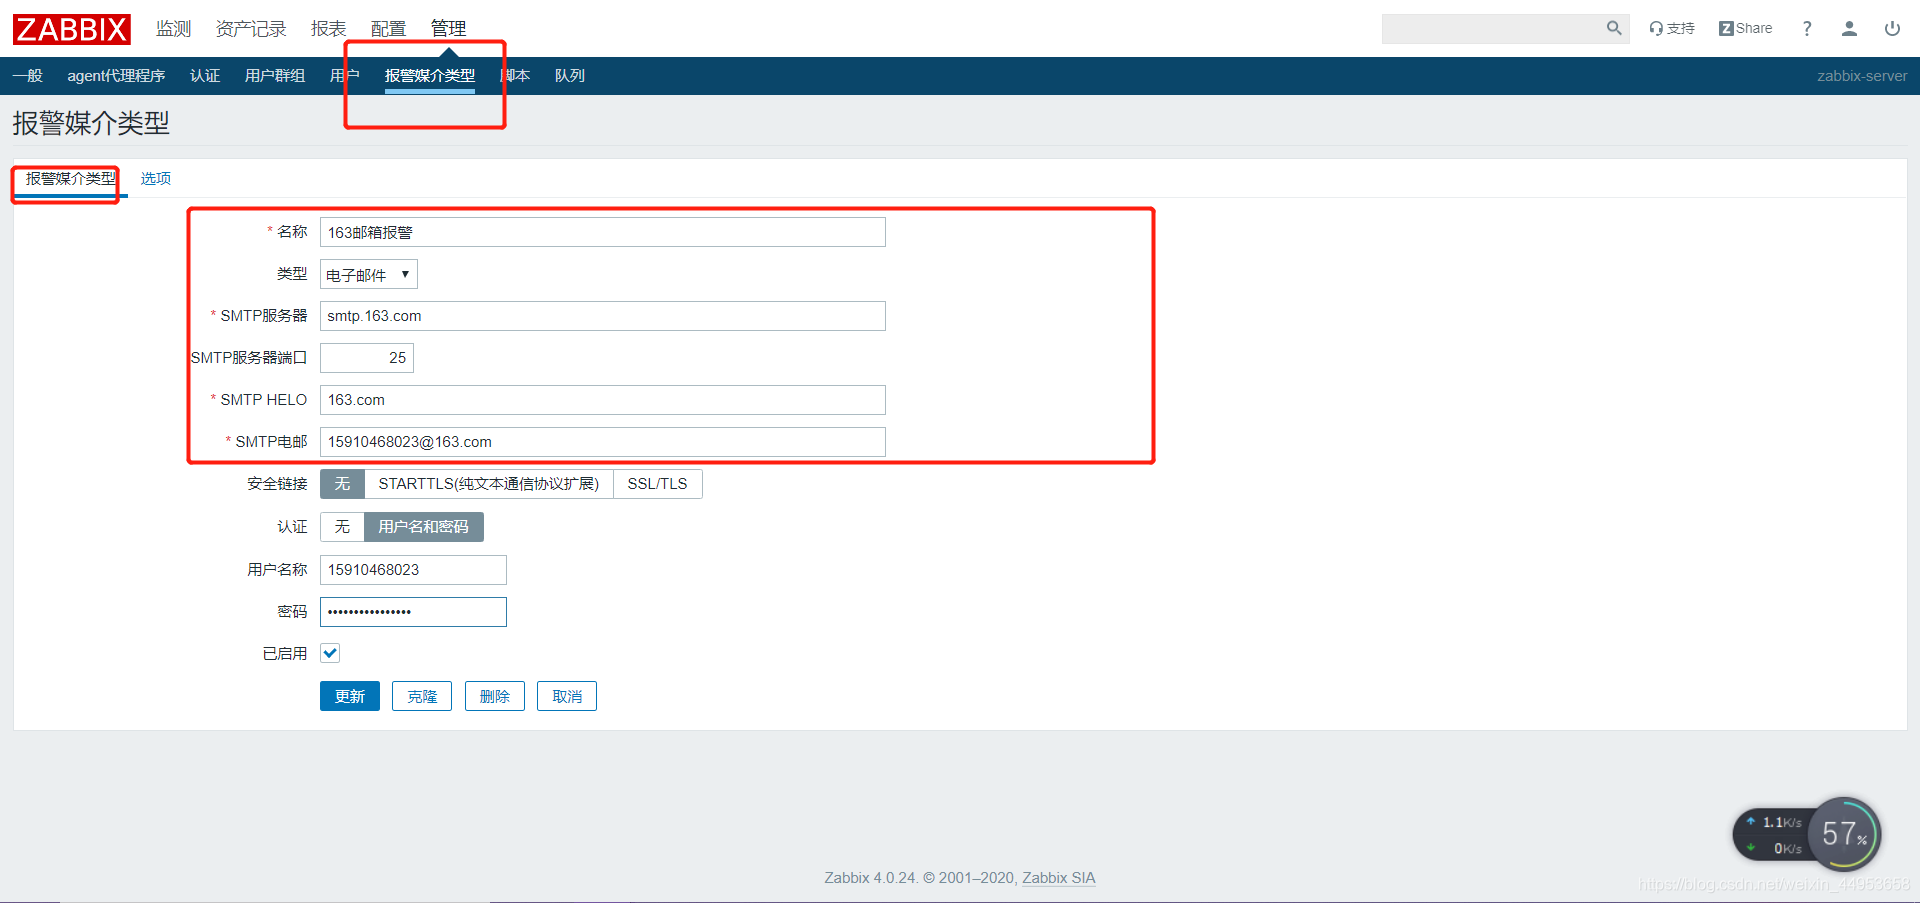Click the 取消 button
Screen dimensions: 1920x903
(567, 696)
